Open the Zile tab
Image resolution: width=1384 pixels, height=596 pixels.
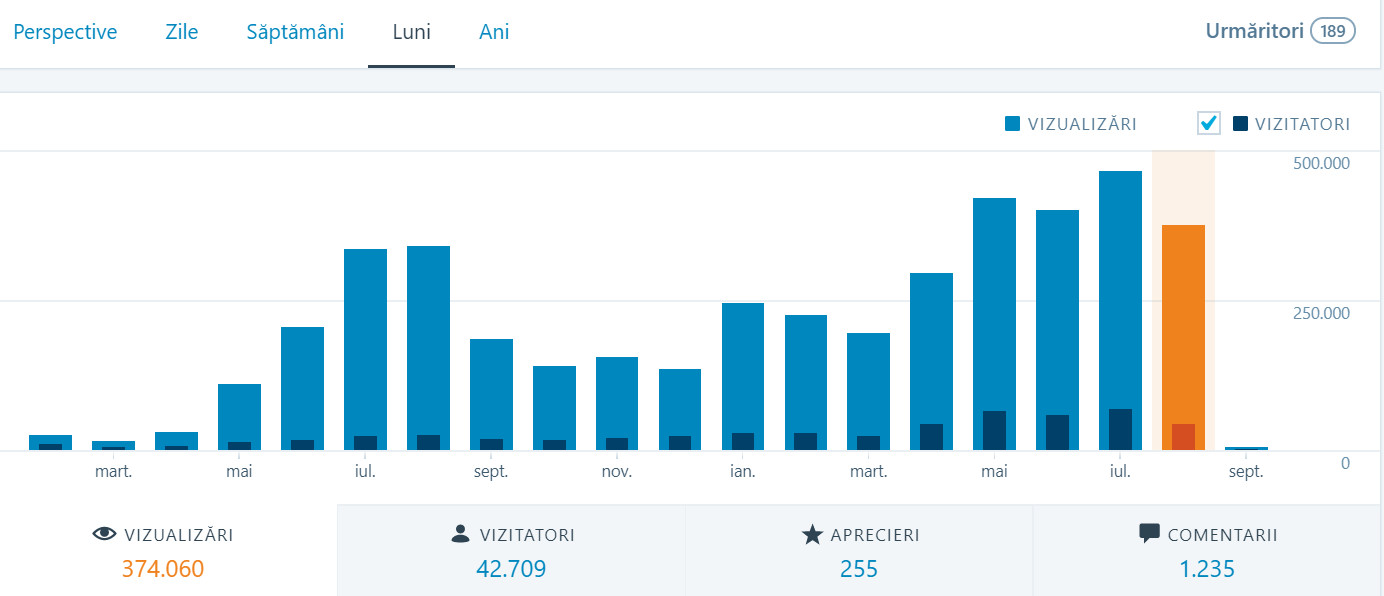(x=182, y=32)
